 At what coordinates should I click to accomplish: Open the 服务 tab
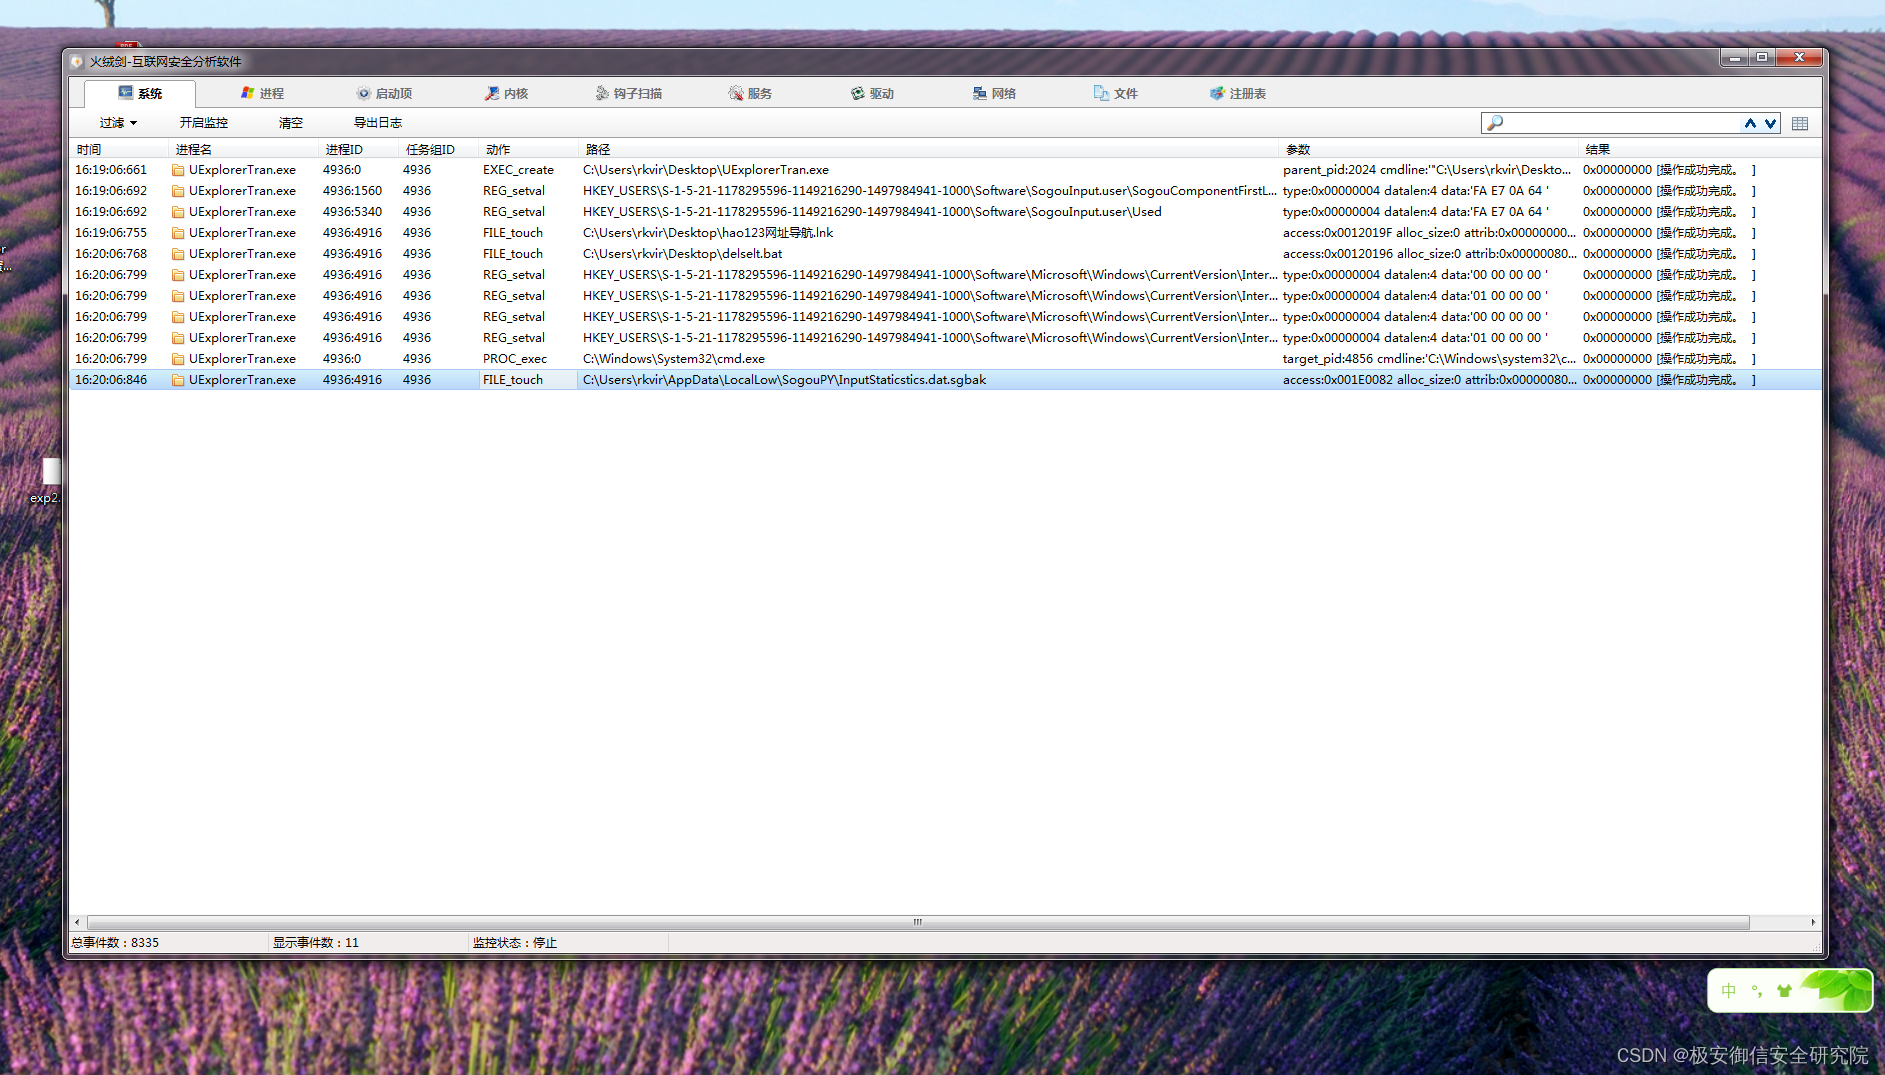point(750,93)
